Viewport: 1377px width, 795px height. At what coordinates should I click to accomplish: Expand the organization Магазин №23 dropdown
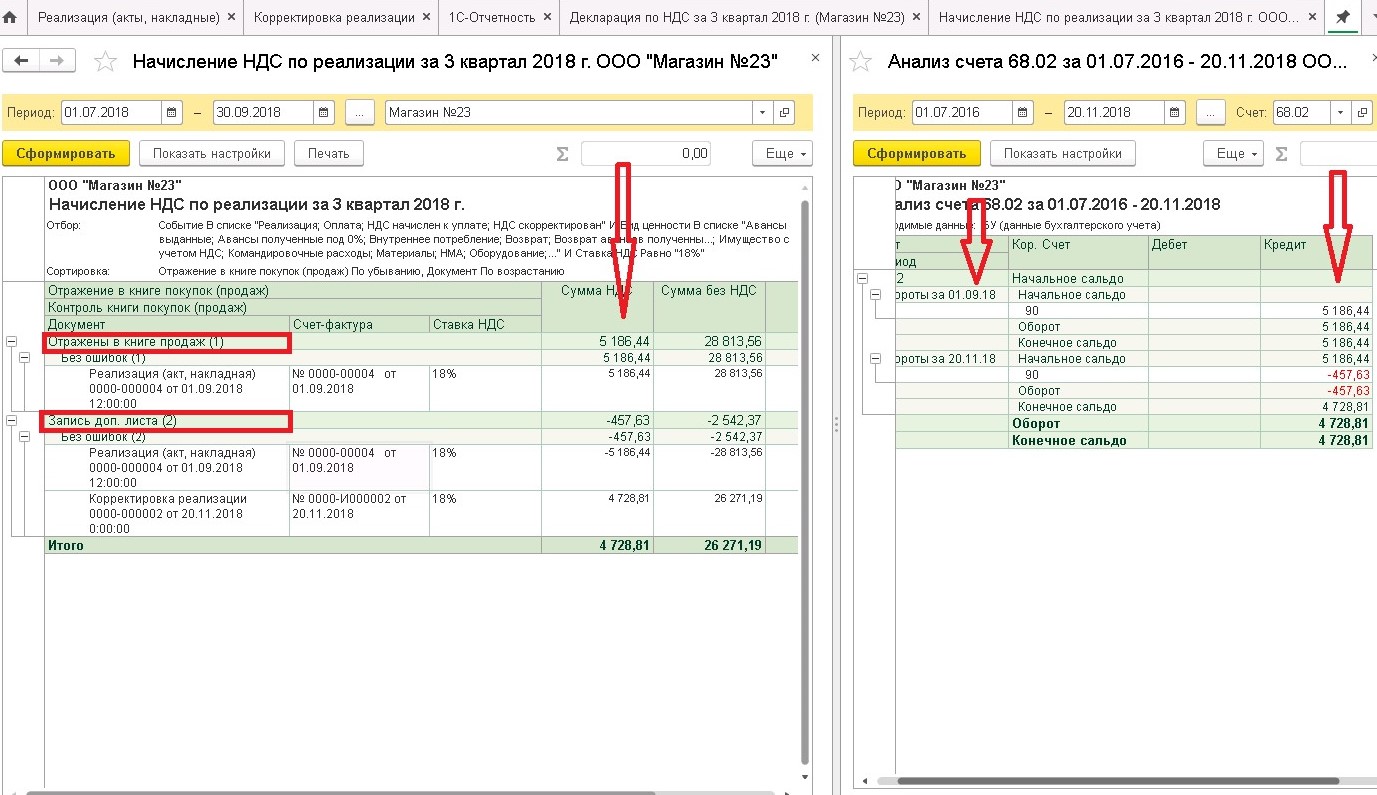(x=764, y=112)
